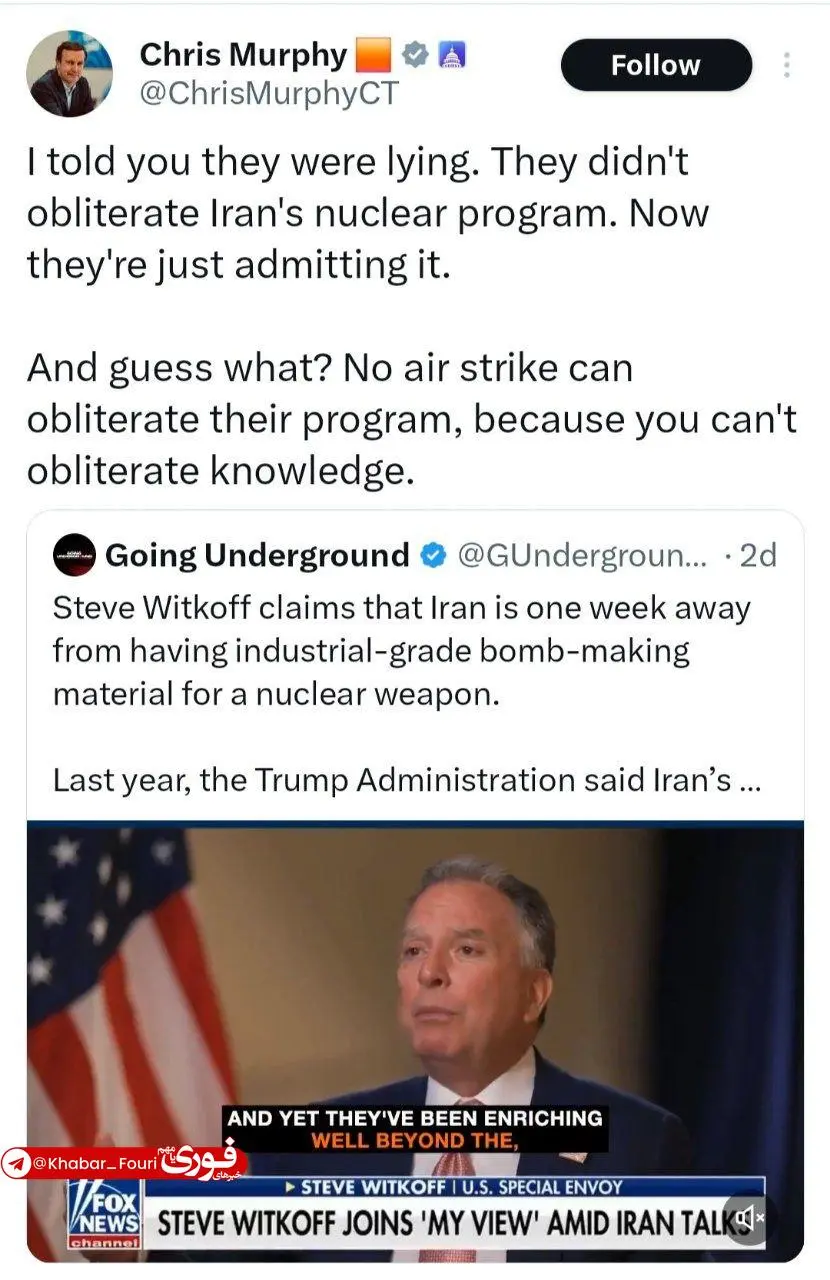The width and height of the screenshot is (830, 1280).
Task: Unmute the video using the speaker icon
Action: 750,1218
